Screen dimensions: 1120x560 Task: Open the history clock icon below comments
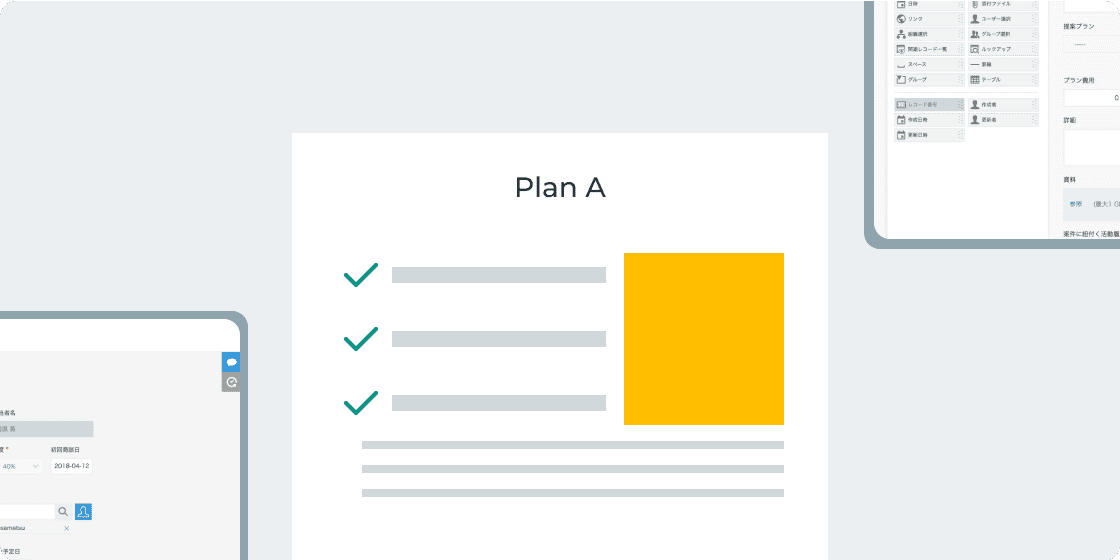pyautogui.click(x=231, y=382)
